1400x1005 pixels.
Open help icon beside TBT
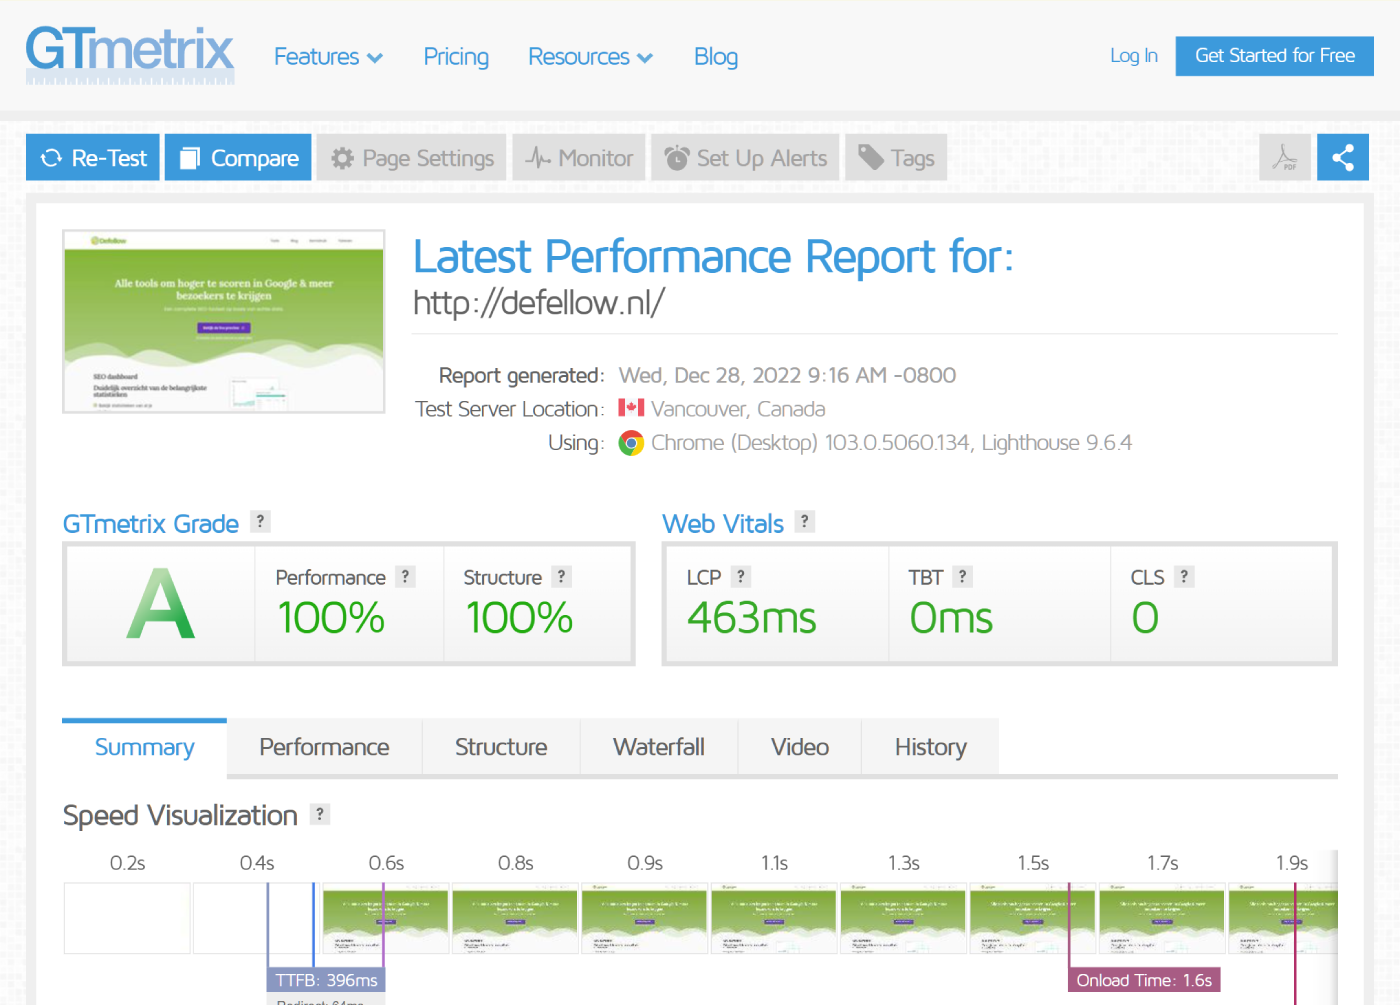[x=962, y=576]
